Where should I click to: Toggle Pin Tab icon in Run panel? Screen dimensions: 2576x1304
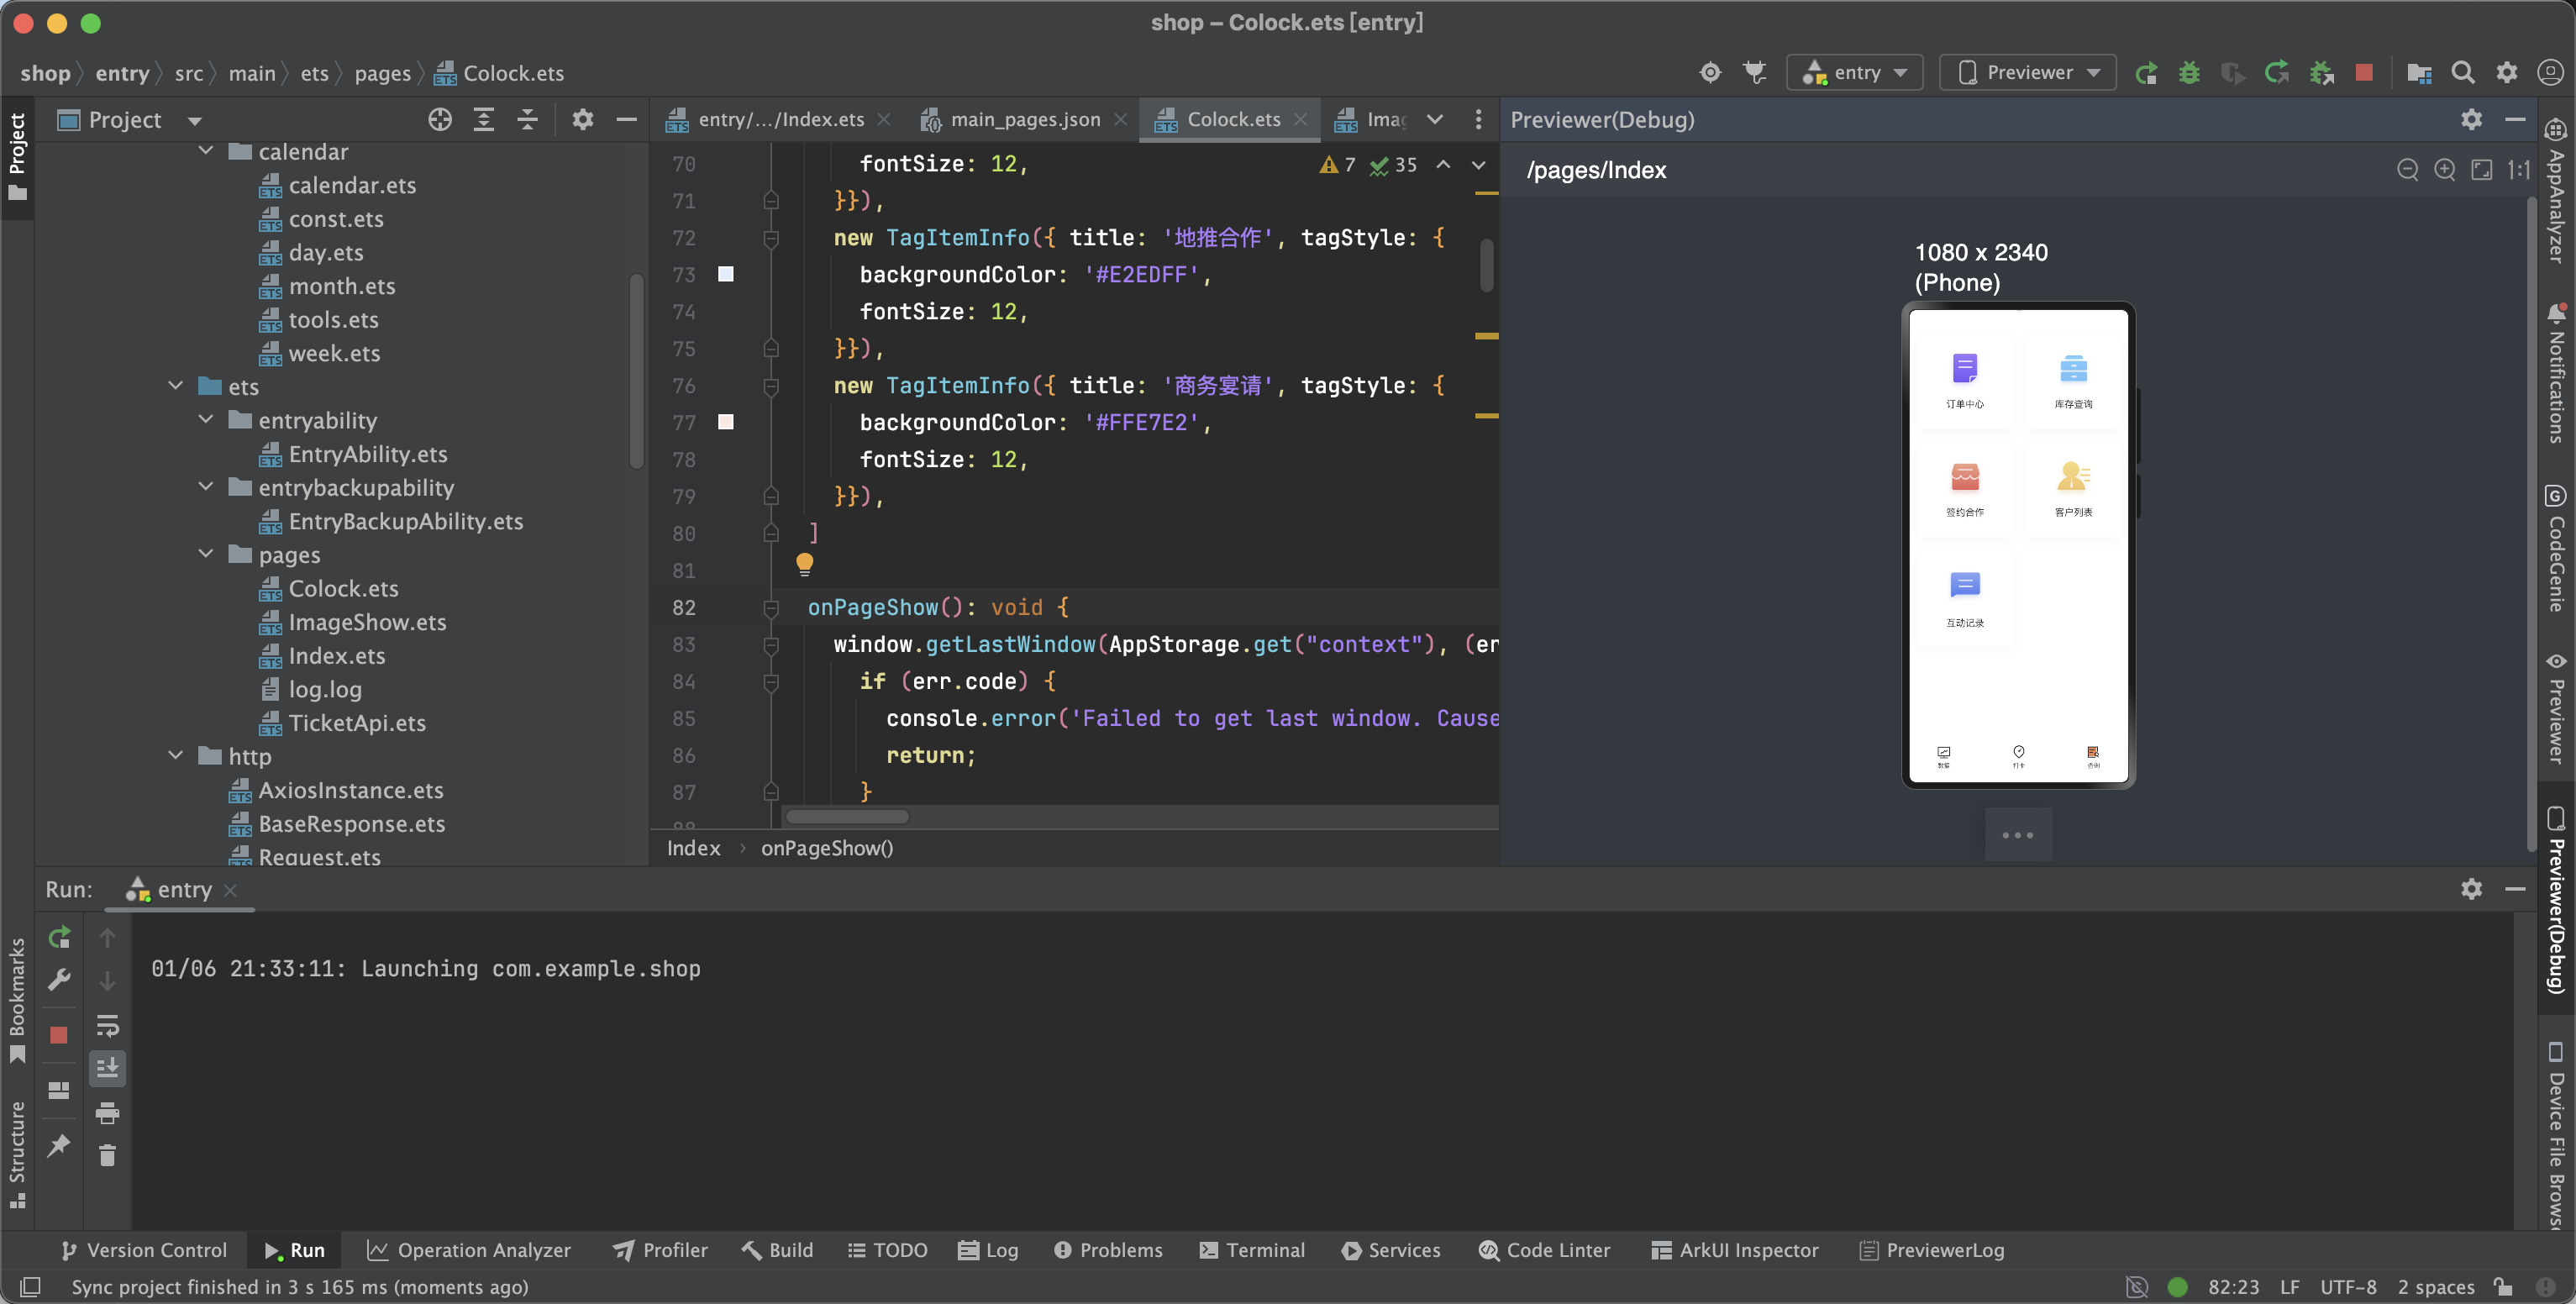[59, 1145]
